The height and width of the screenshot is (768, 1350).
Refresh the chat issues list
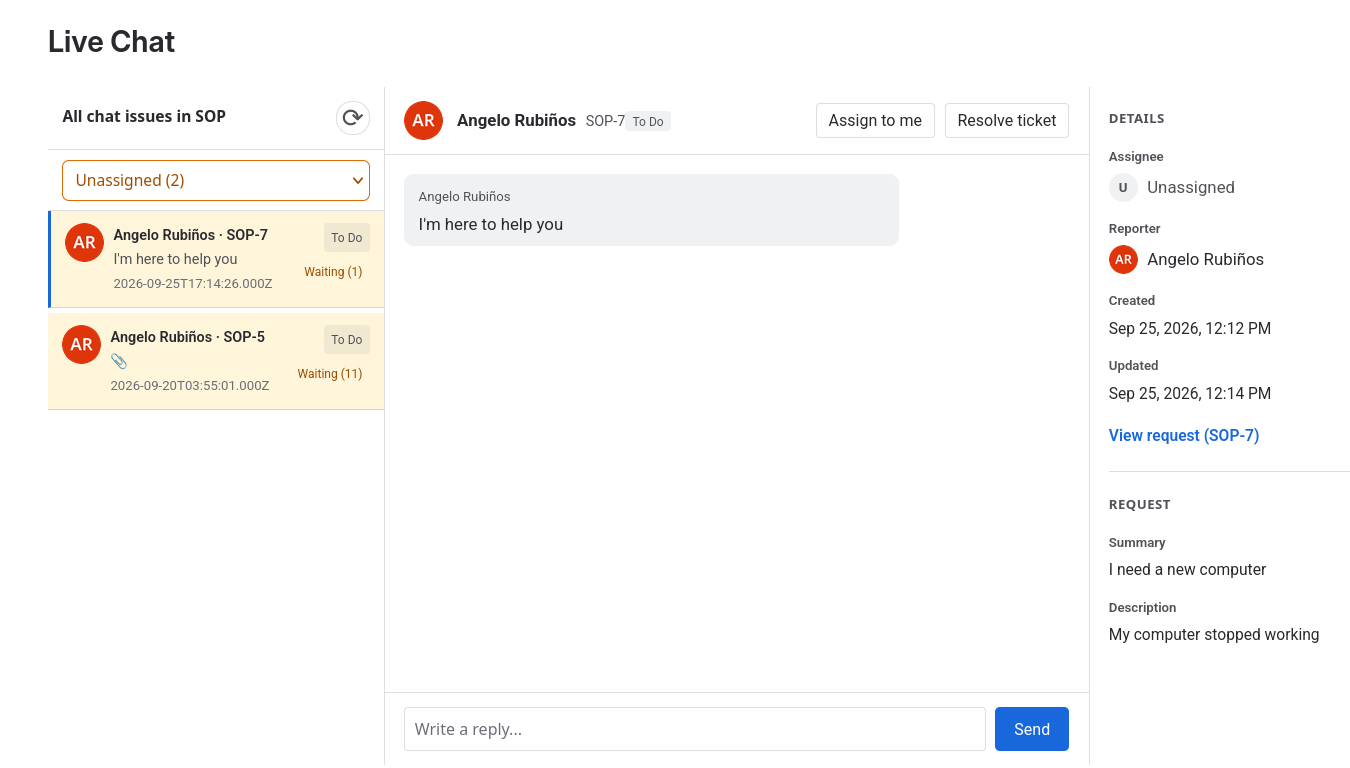point(353,118)
